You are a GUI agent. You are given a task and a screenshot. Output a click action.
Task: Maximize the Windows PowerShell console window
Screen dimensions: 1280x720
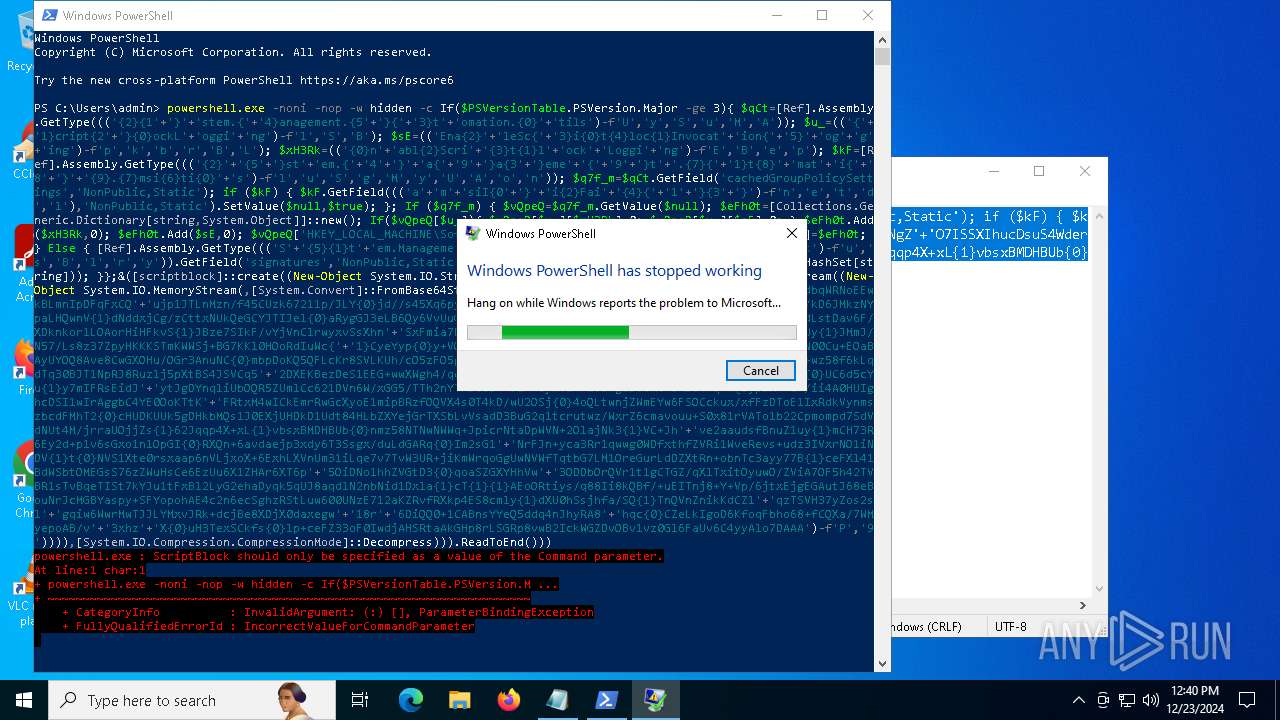[x=822, y=15]
